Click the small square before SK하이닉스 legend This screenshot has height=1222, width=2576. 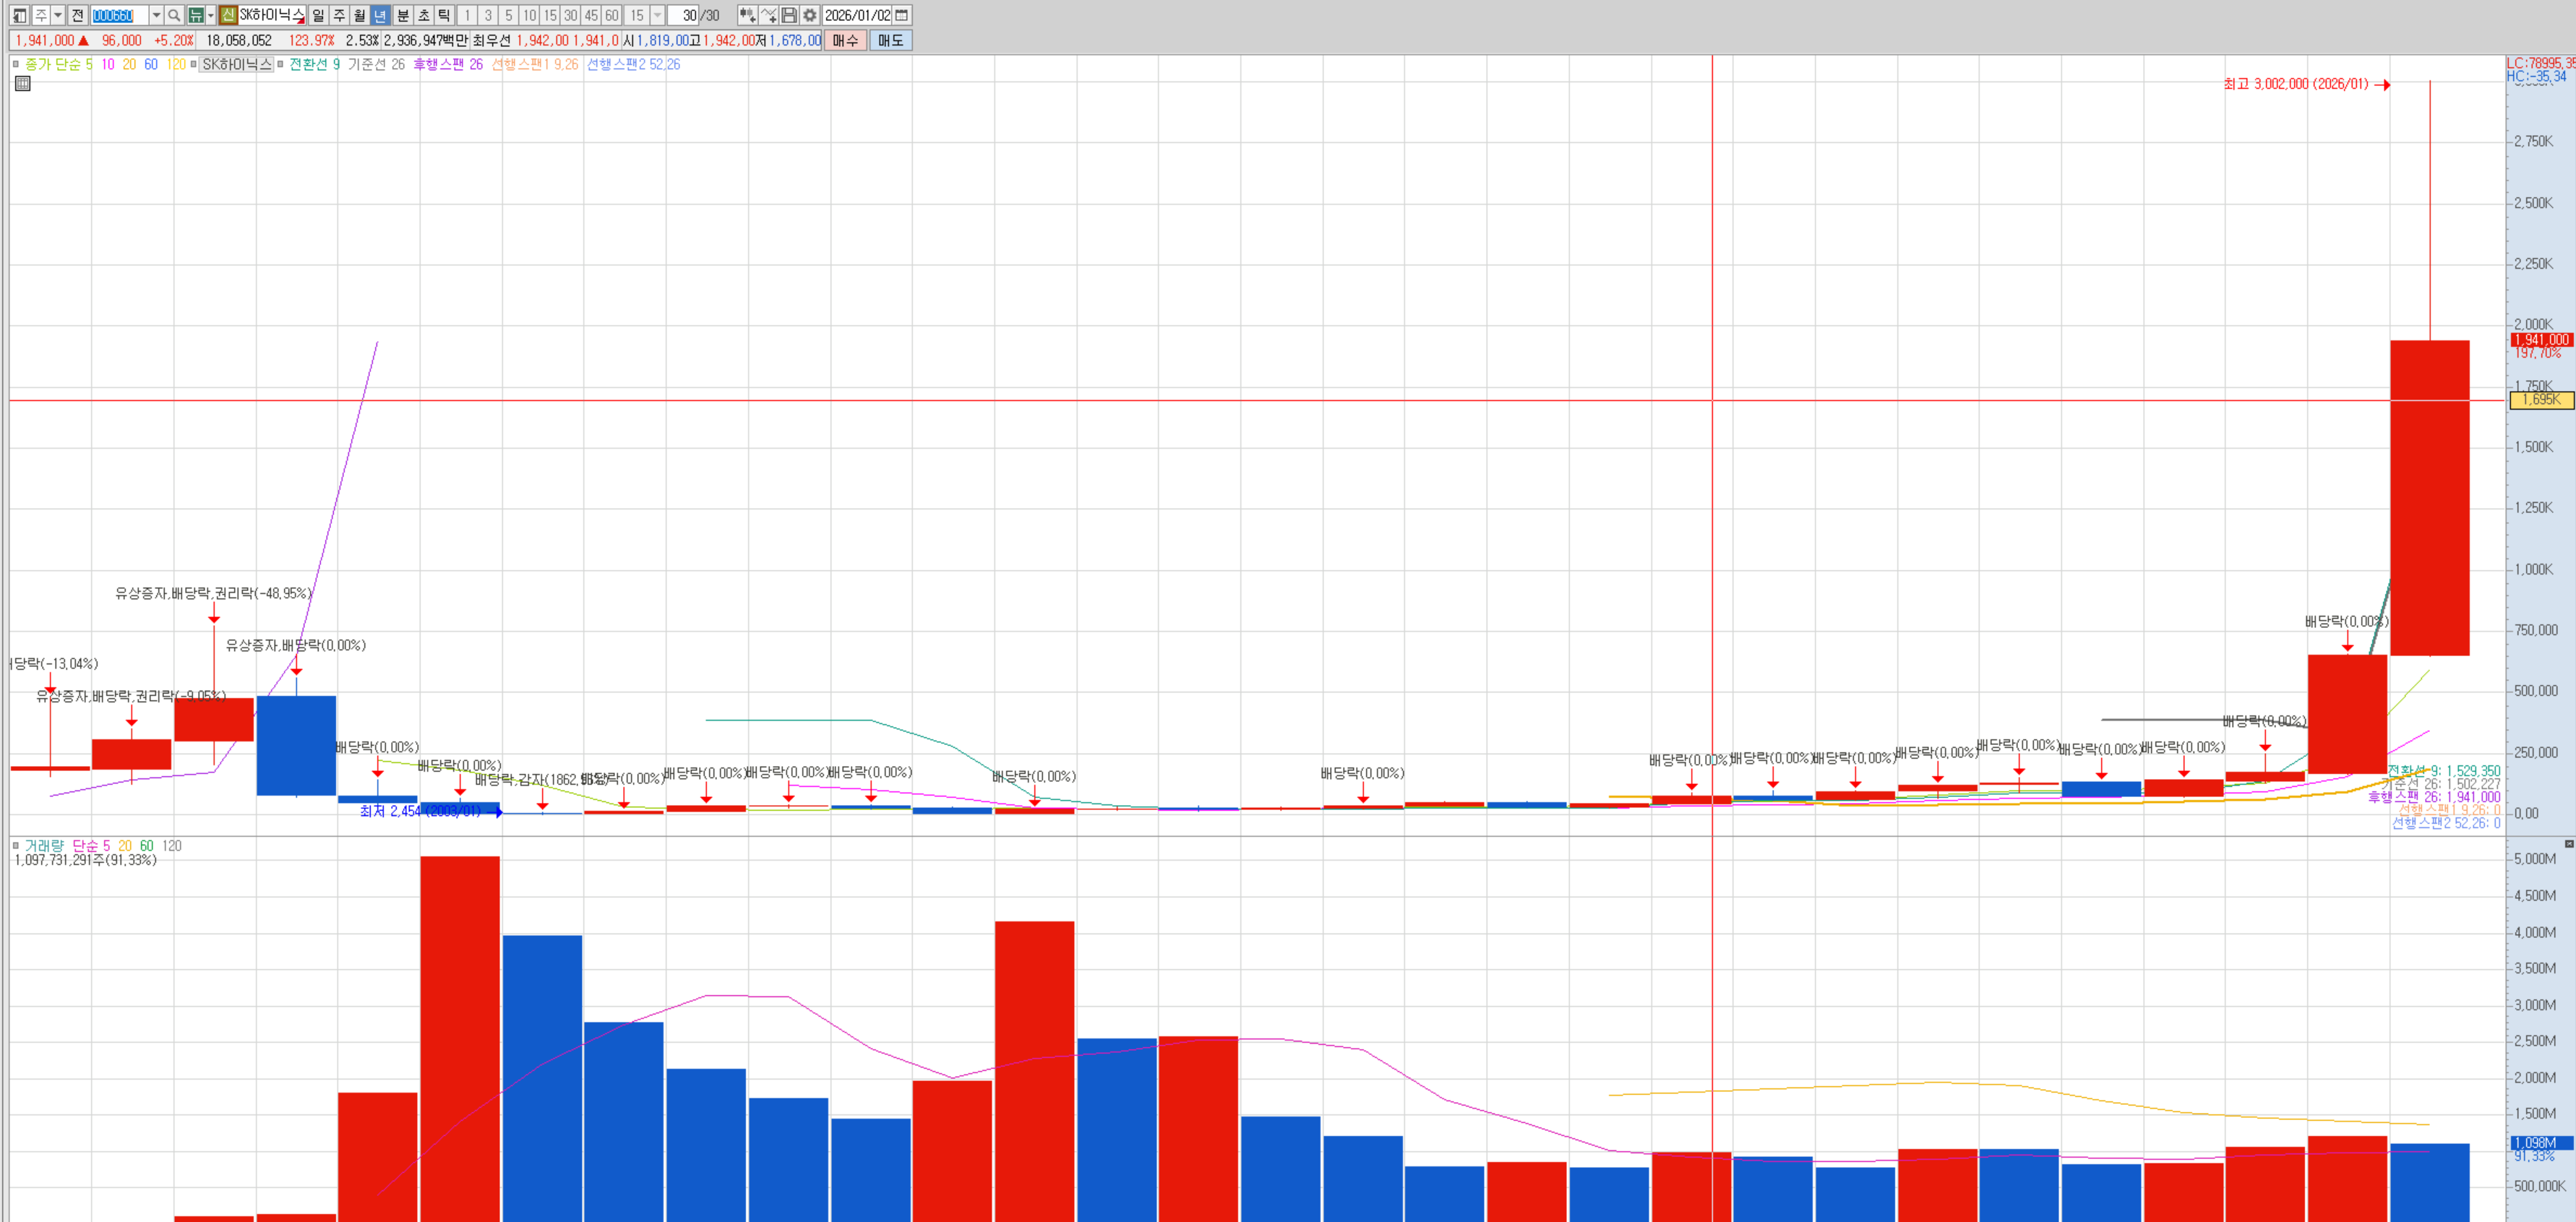(x=193, y=64)
